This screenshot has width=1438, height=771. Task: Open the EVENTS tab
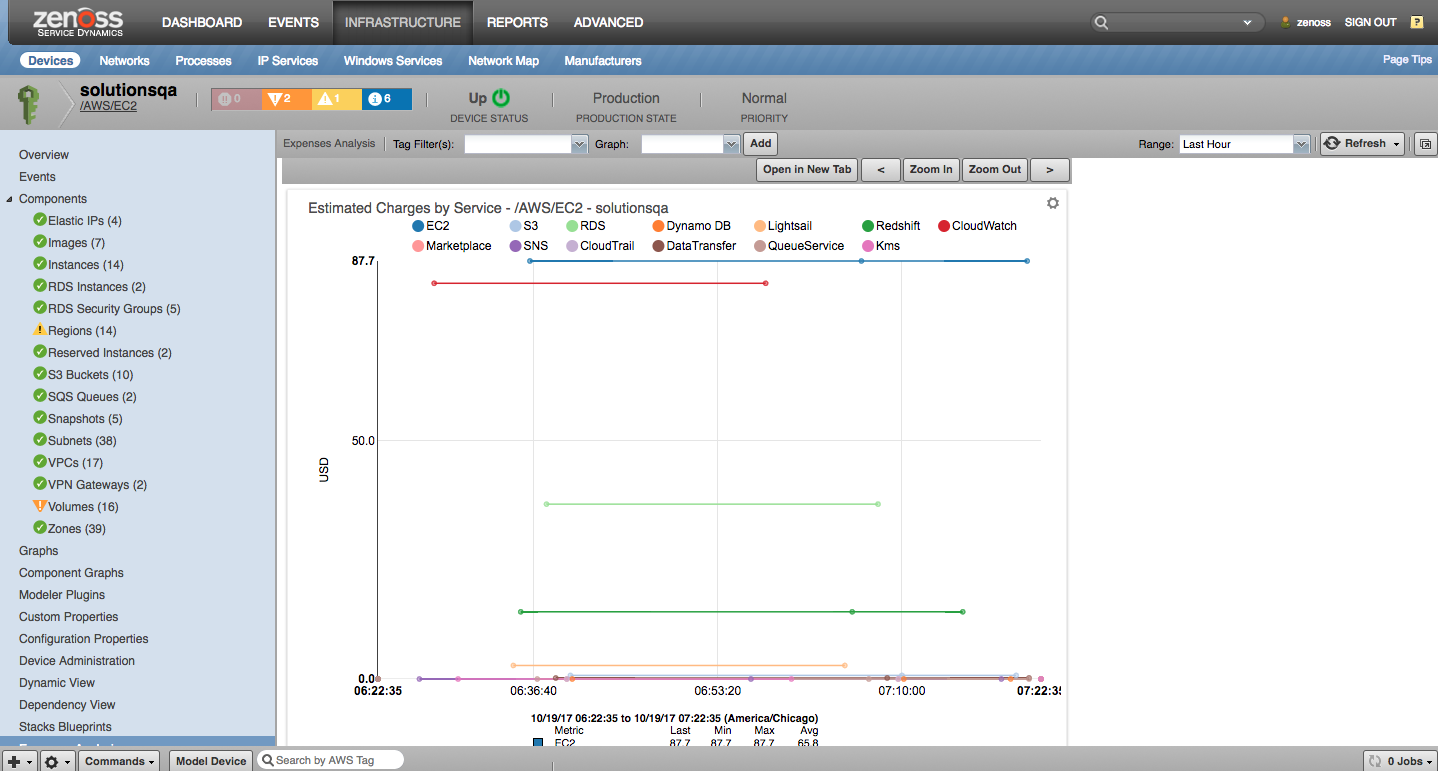coord(294,22)
